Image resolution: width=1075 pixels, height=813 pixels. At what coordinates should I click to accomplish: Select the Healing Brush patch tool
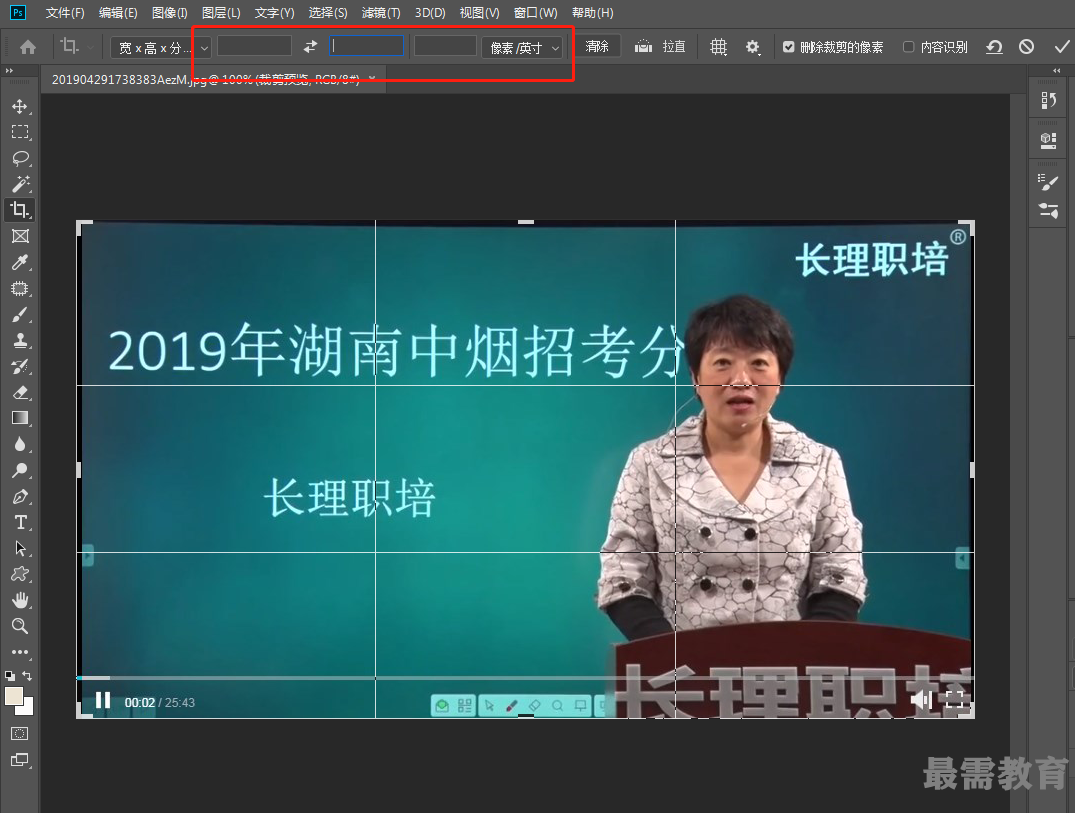tap(20, 289)
